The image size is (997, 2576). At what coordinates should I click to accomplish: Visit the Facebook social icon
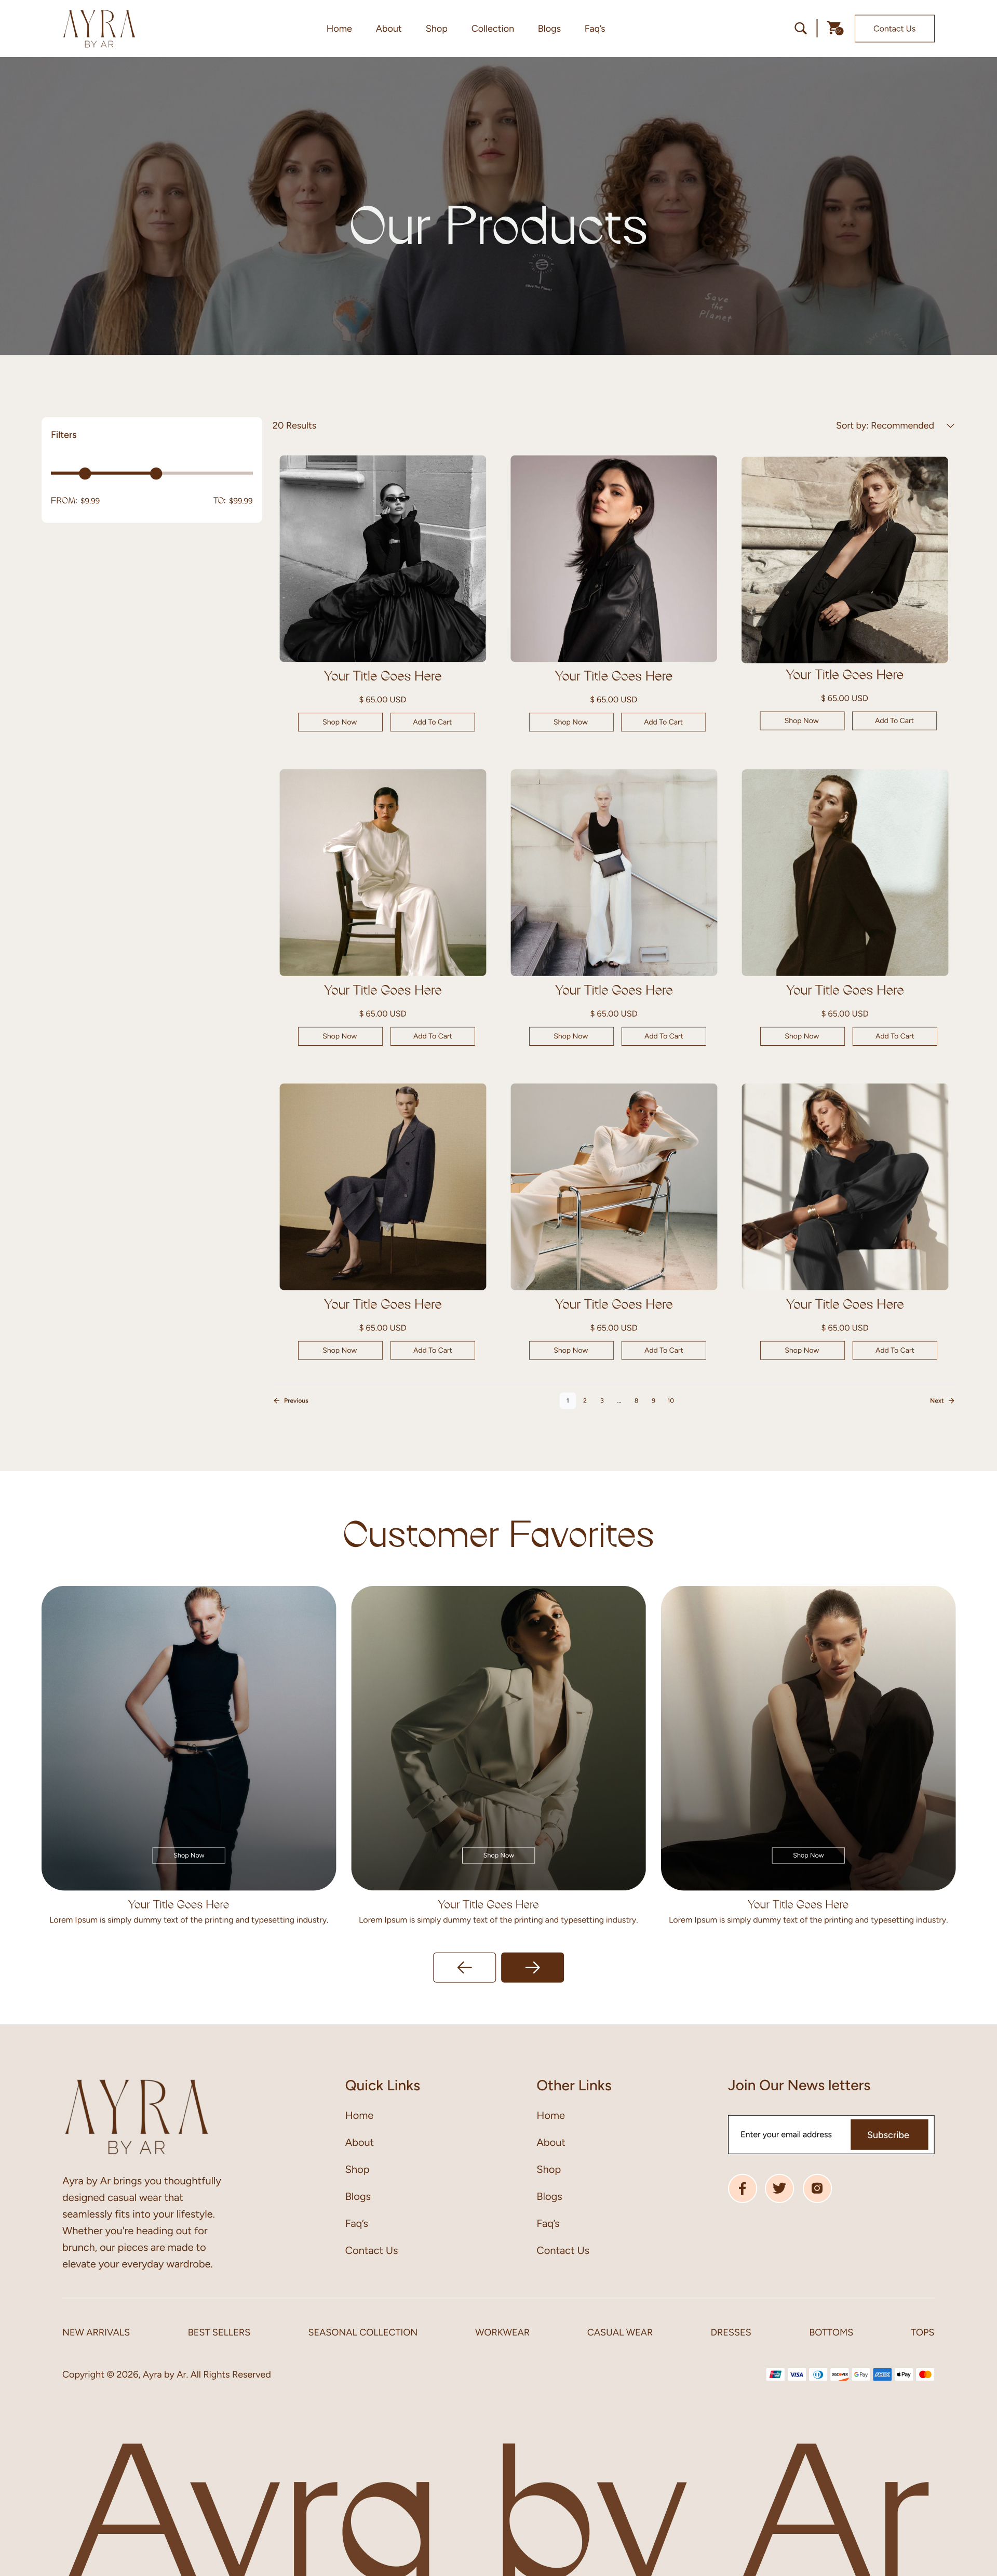tap(742, 2188)
